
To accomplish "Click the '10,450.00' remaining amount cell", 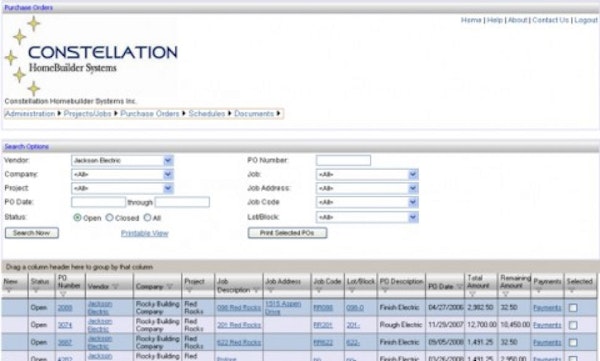I will point(515,325).
